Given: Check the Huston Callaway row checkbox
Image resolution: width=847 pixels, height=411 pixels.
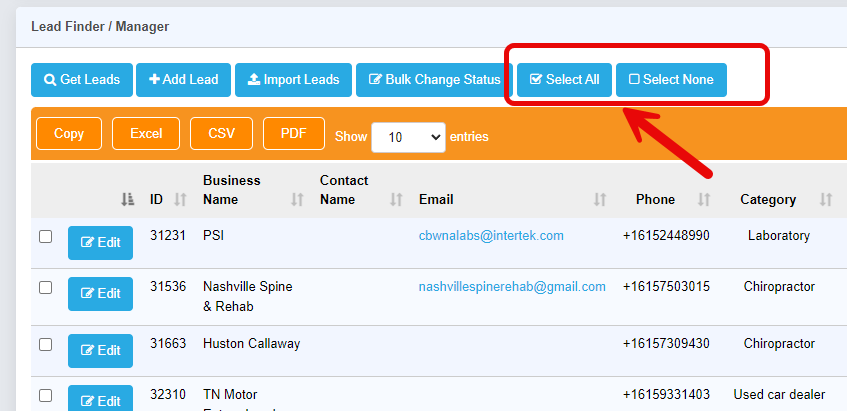Looking at the screenshot, I should click(45, 344).
